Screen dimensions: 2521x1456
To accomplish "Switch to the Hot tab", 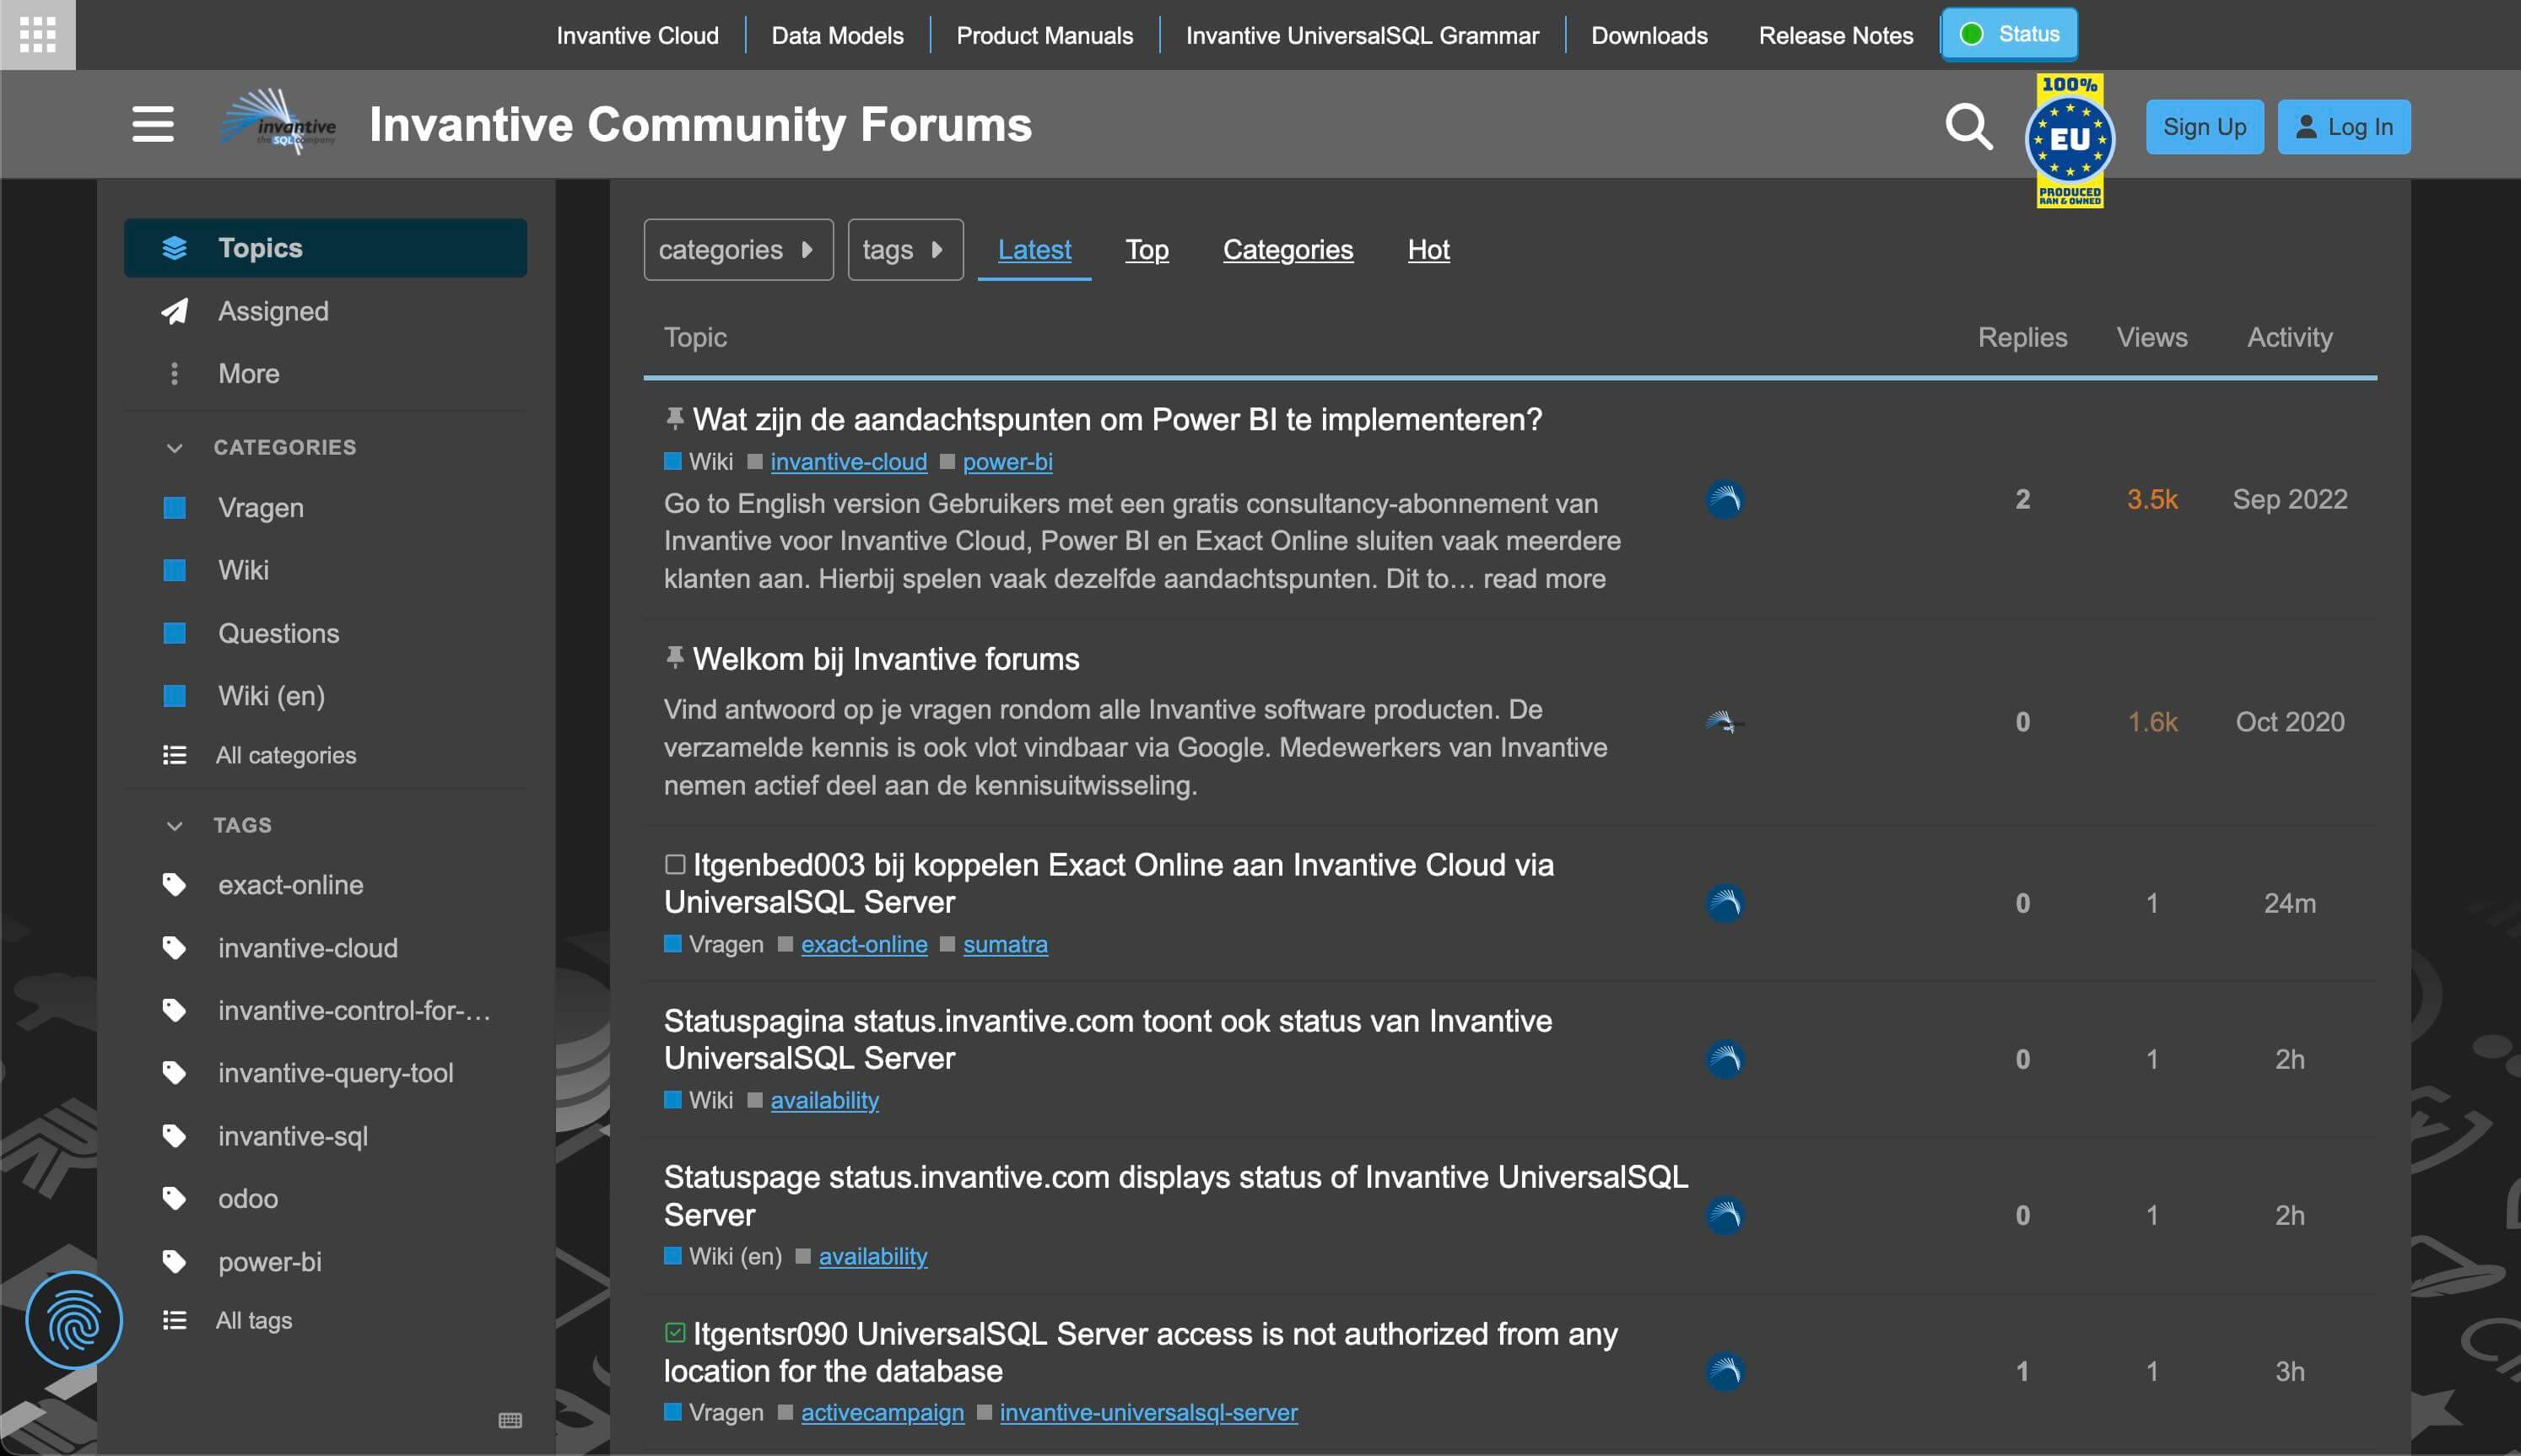I will 1428,249.
